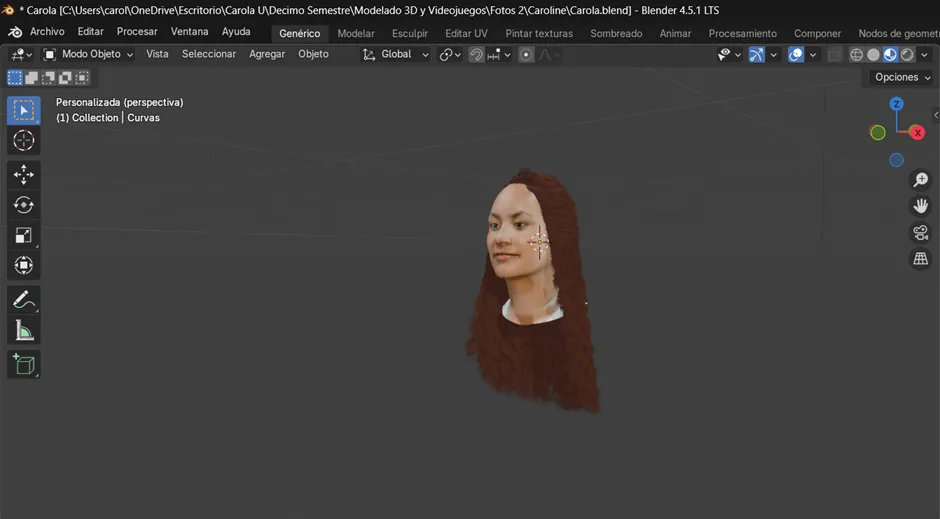The width and height of the screenshot is (940, 519).
Task: Click the pan hand viewport icon
Action: tap(920, 206)
